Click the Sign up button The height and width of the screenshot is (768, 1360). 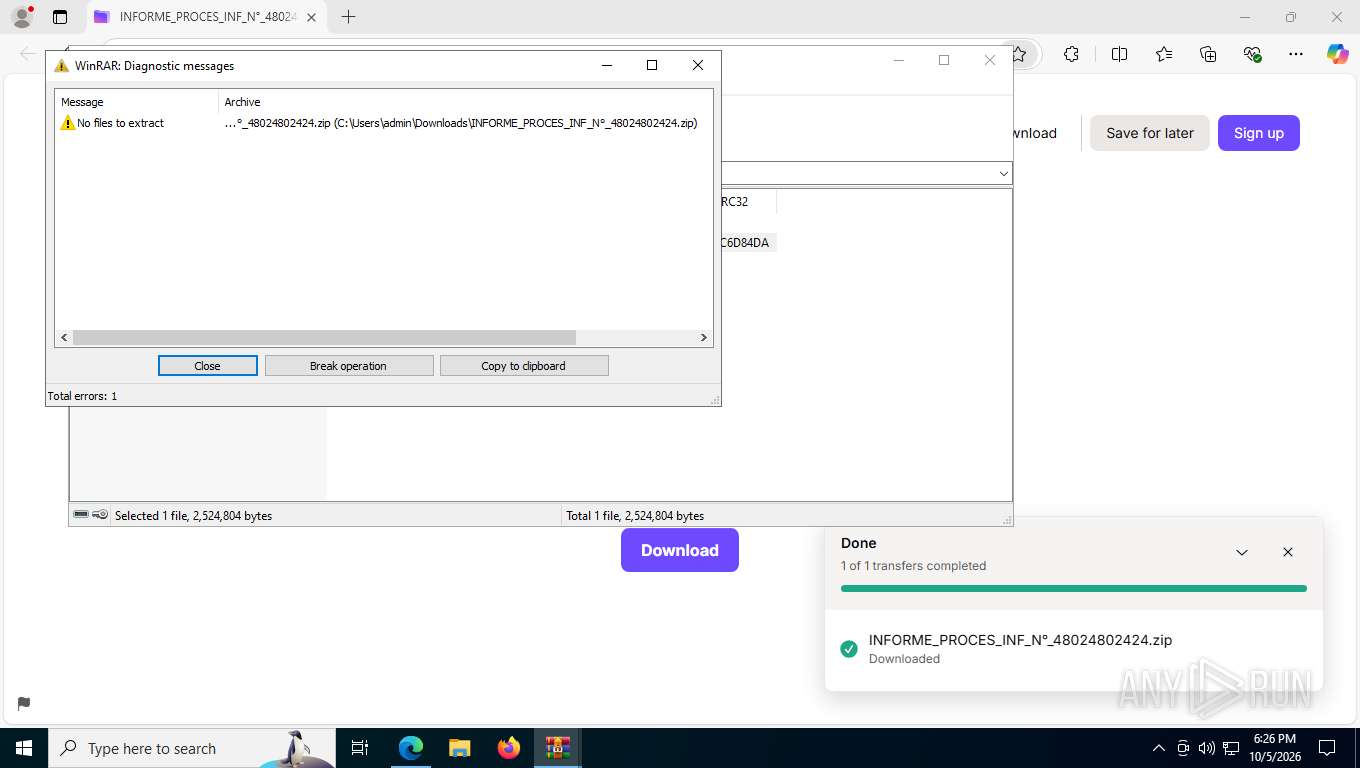click(x=1258, y=133)
